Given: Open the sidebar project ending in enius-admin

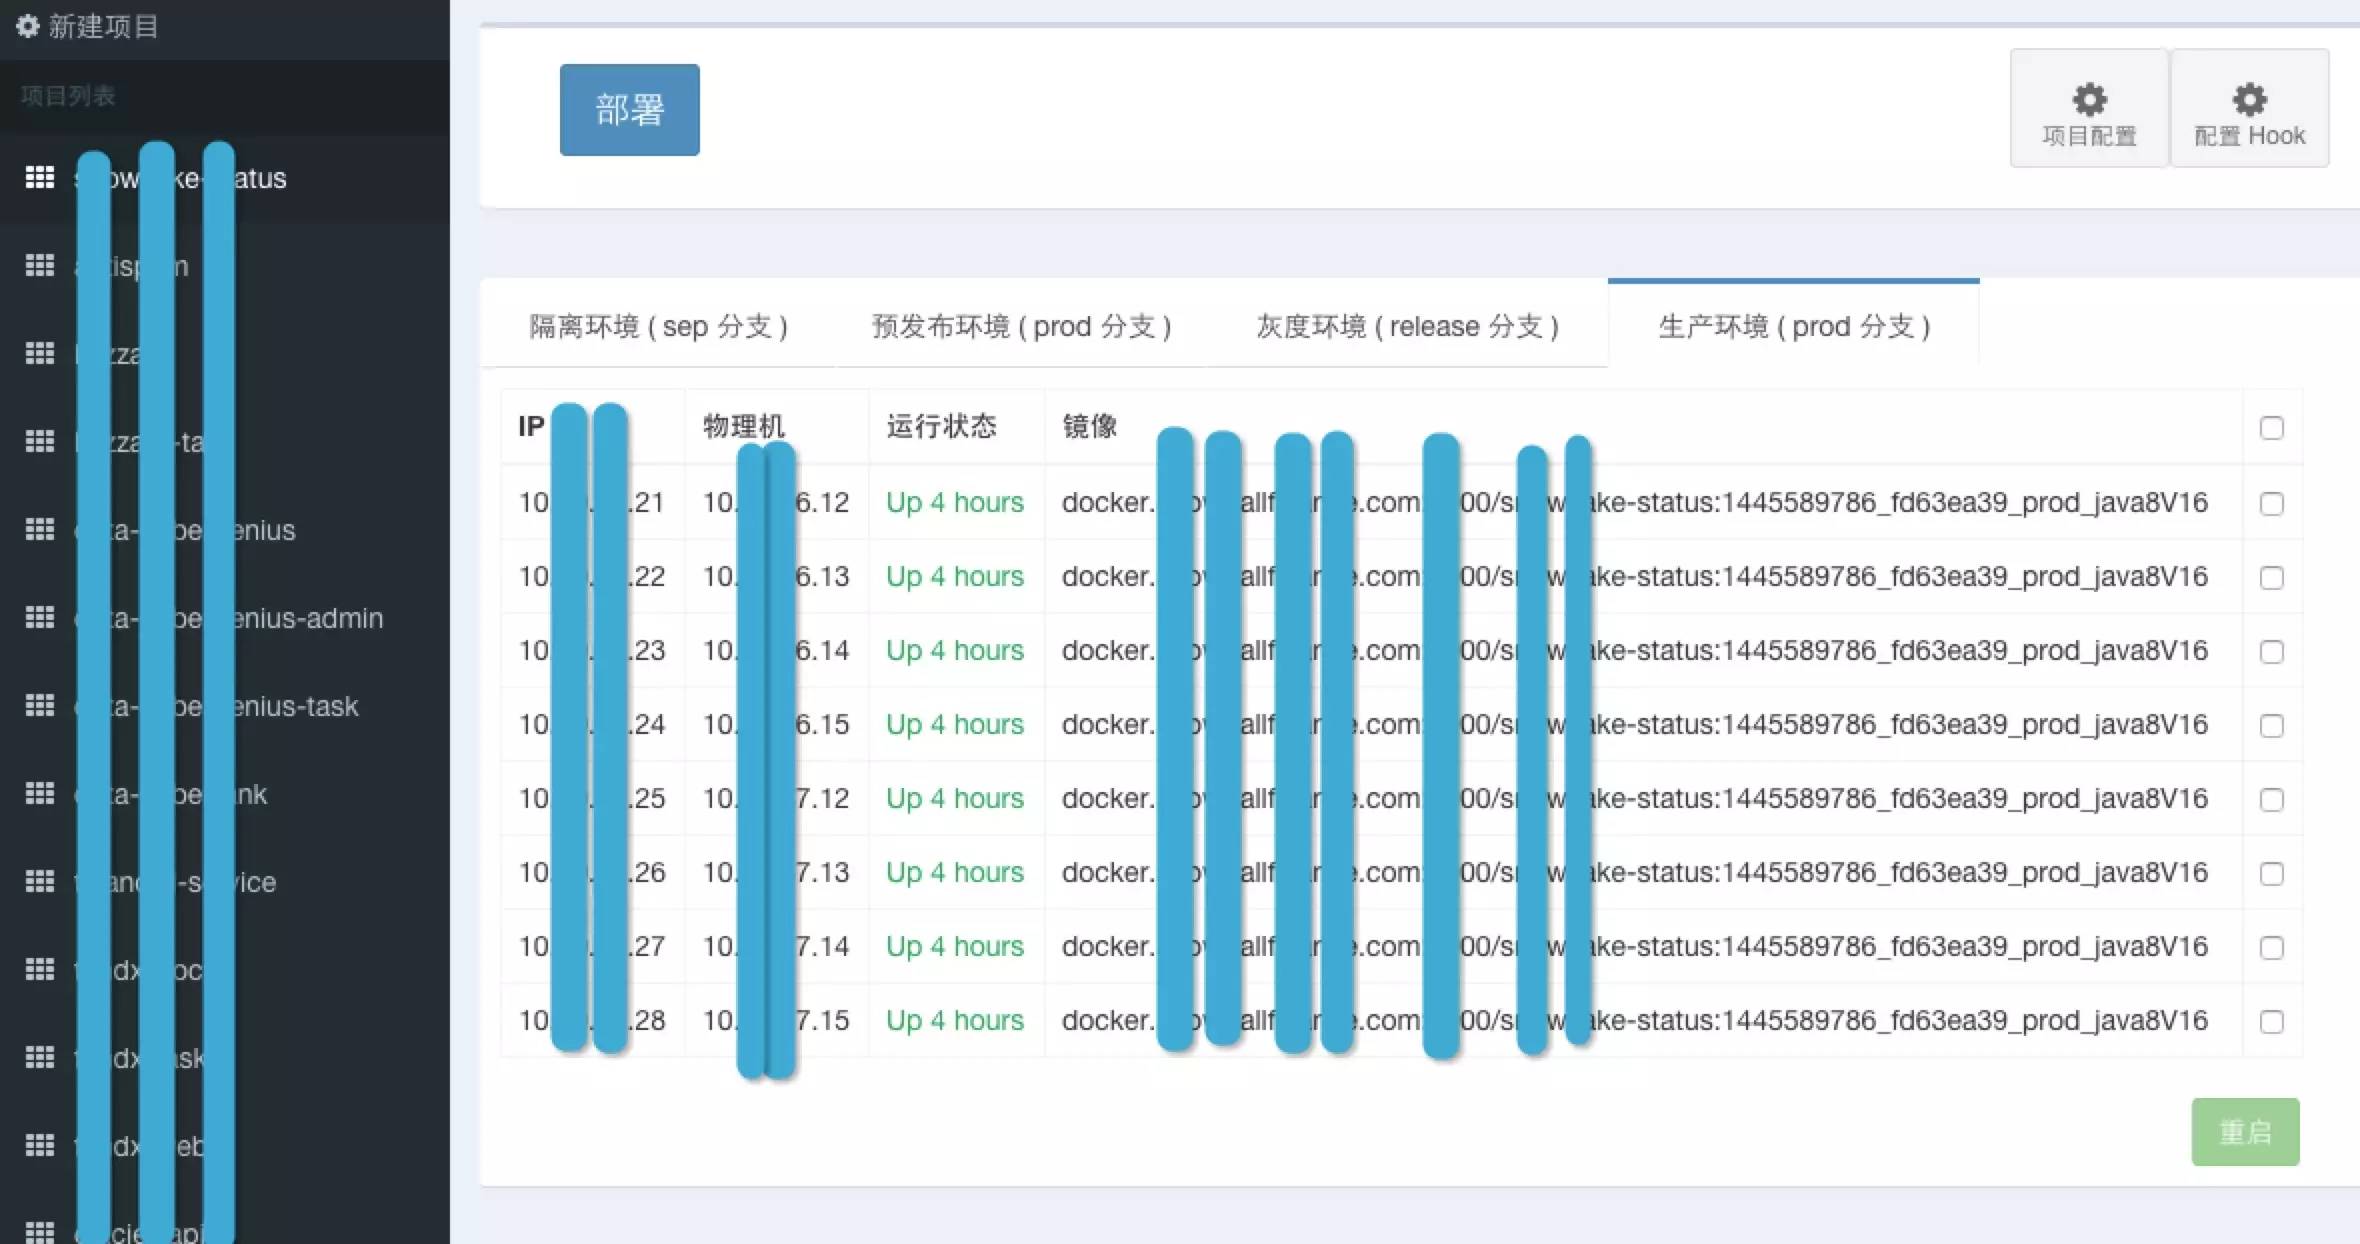Looking at the screenshot, I should point(225,618).
